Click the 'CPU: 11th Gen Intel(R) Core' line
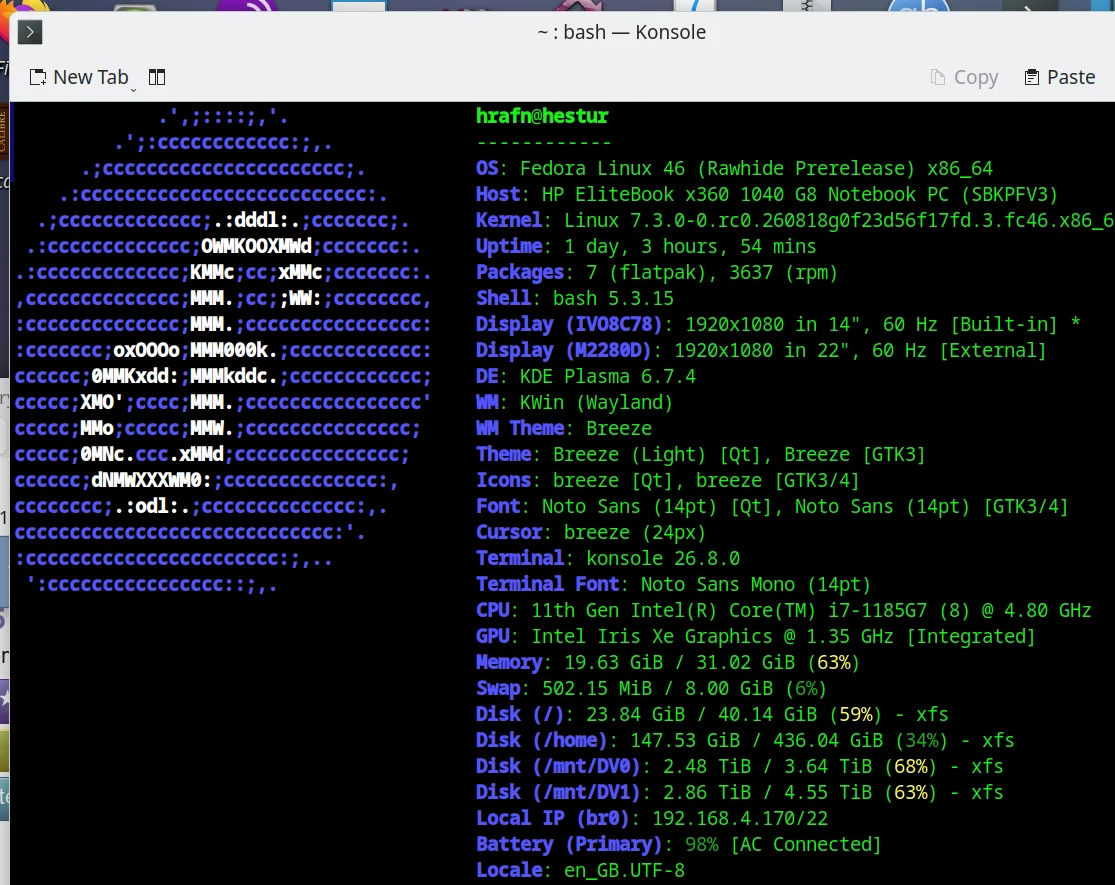This screenshot has width=1115, height=885. 784,610
